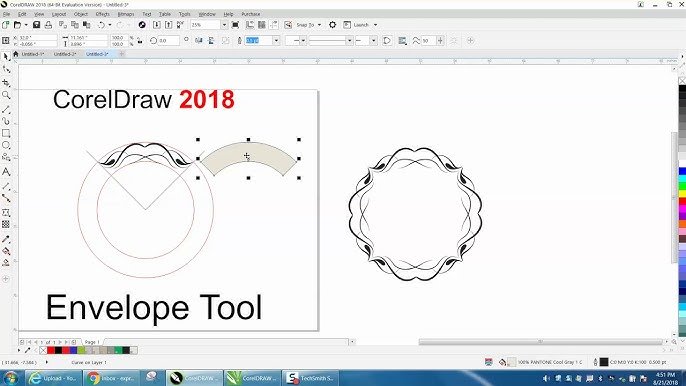Open the Effects menu

[x=102, y=14]
